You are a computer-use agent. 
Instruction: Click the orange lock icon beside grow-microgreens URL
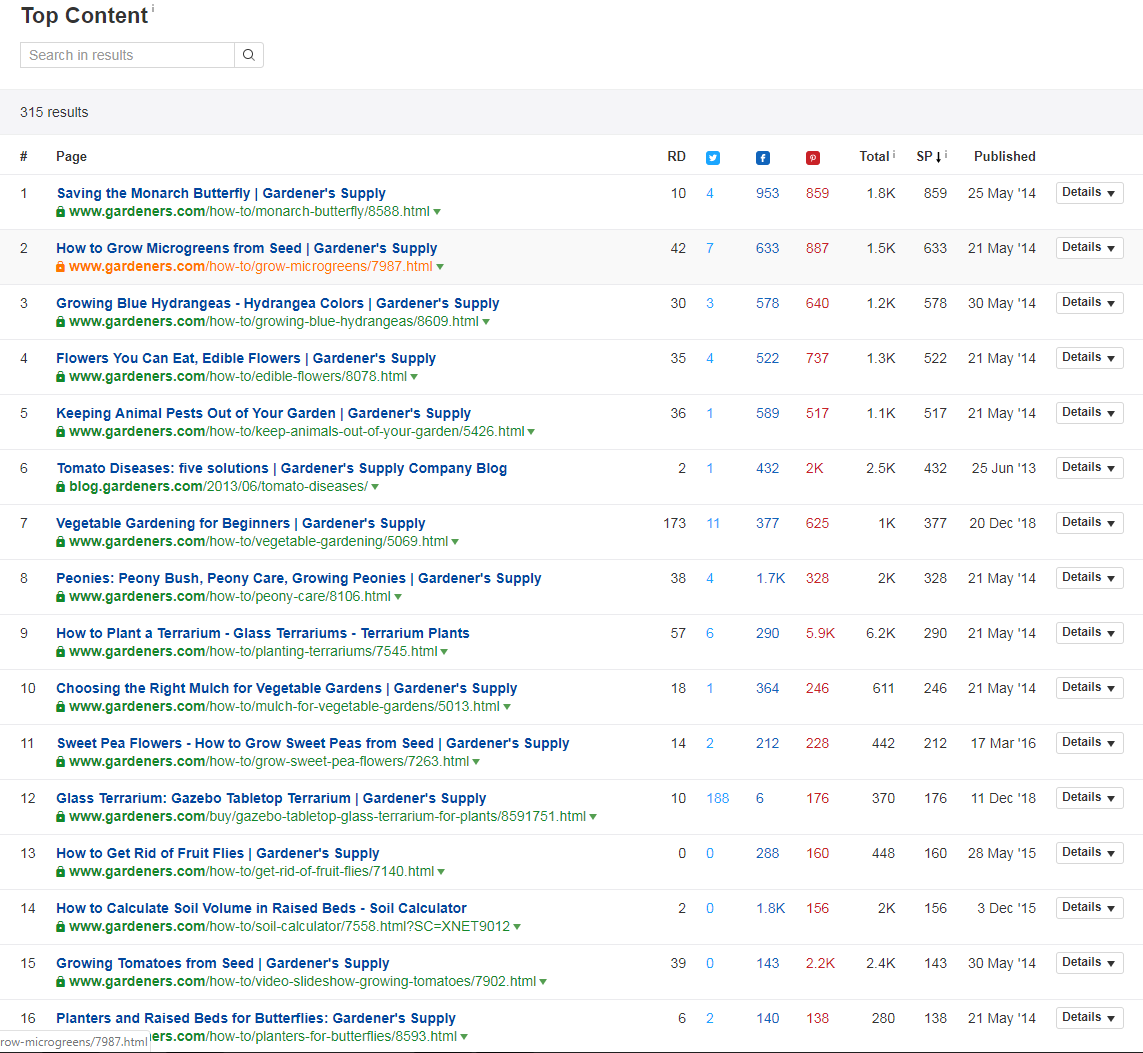tap(61, 267)
